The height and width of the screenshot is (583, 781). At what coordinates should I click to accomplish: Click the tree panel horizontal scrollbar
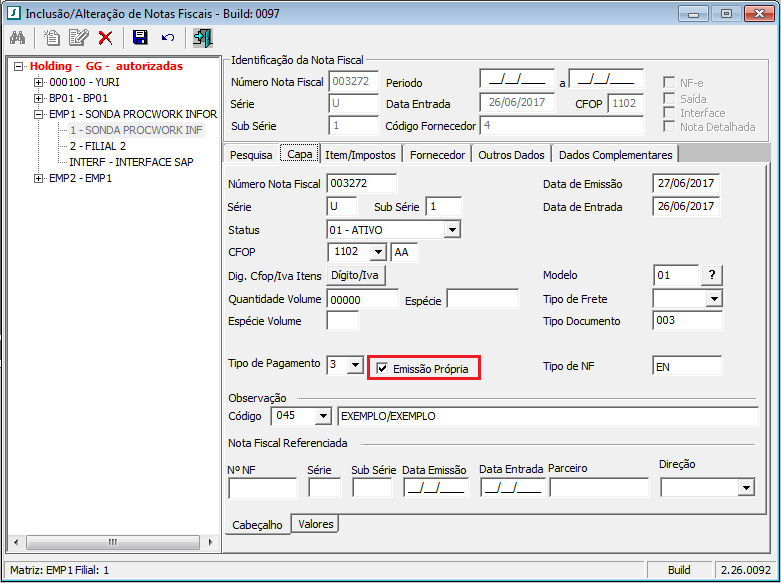pos(110,543)
